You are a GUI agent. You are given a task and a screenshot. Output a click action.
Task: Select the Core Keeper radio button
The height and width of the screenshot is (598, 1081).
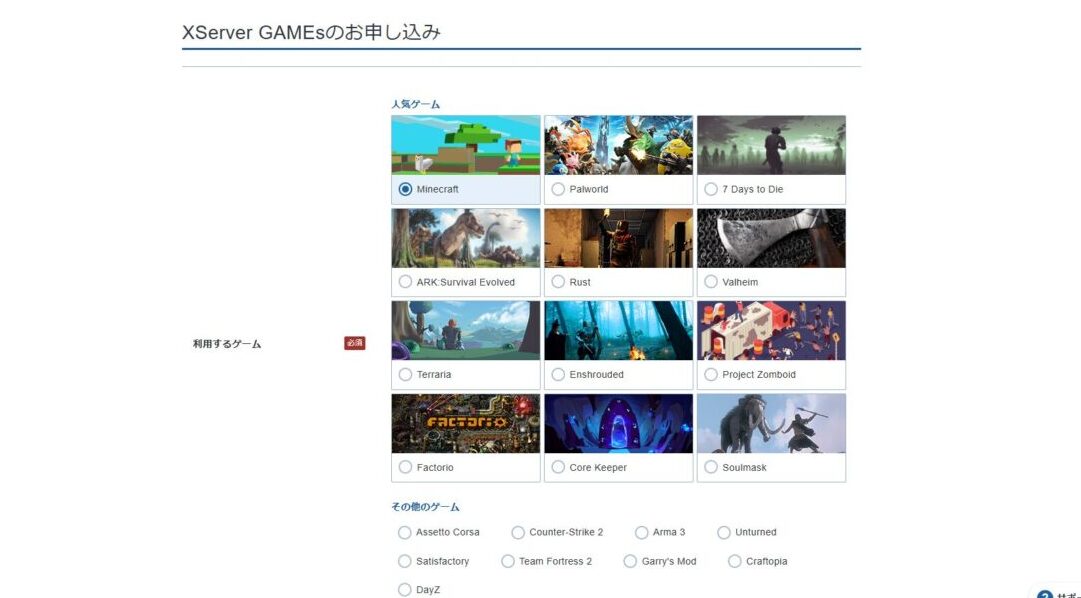coord(558,467)
